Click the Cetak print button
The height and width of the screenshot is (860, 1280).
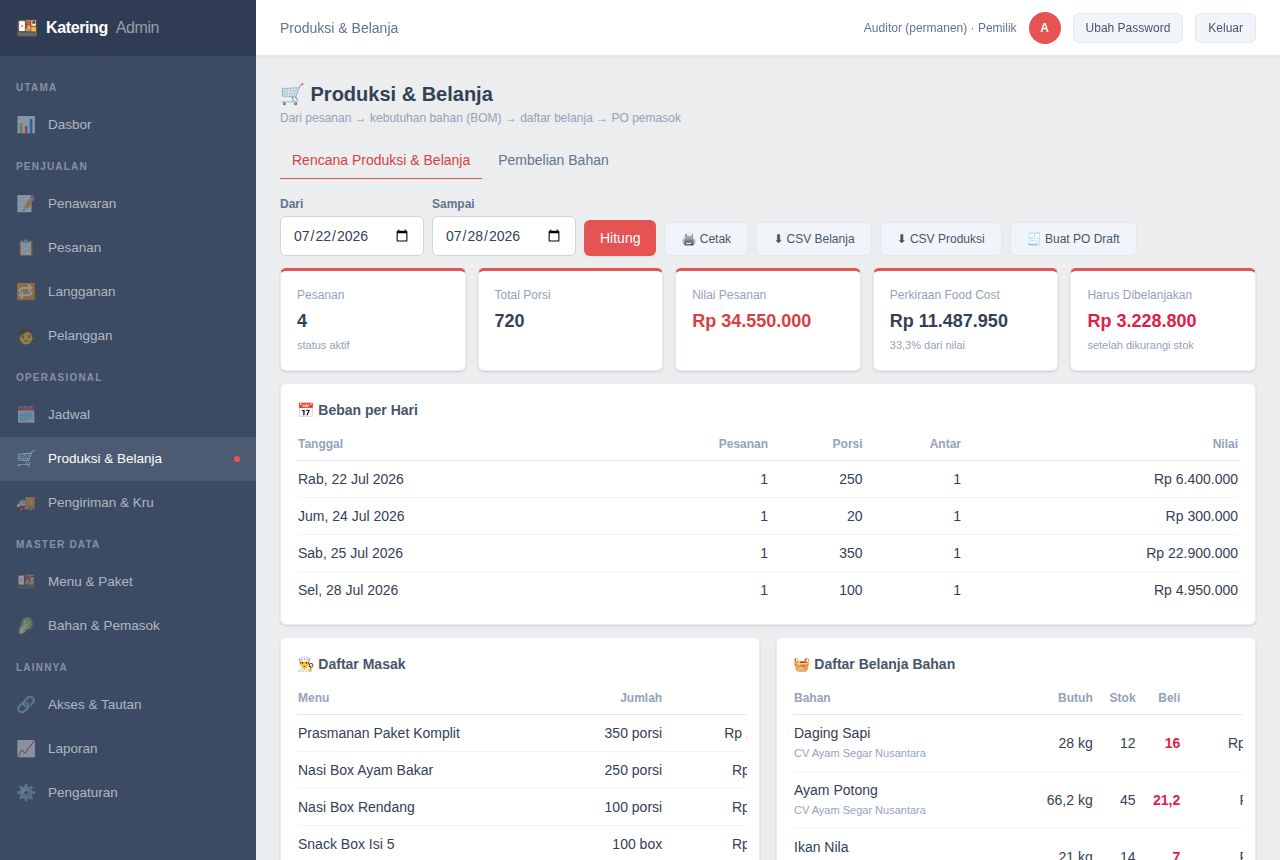point(706,239)
